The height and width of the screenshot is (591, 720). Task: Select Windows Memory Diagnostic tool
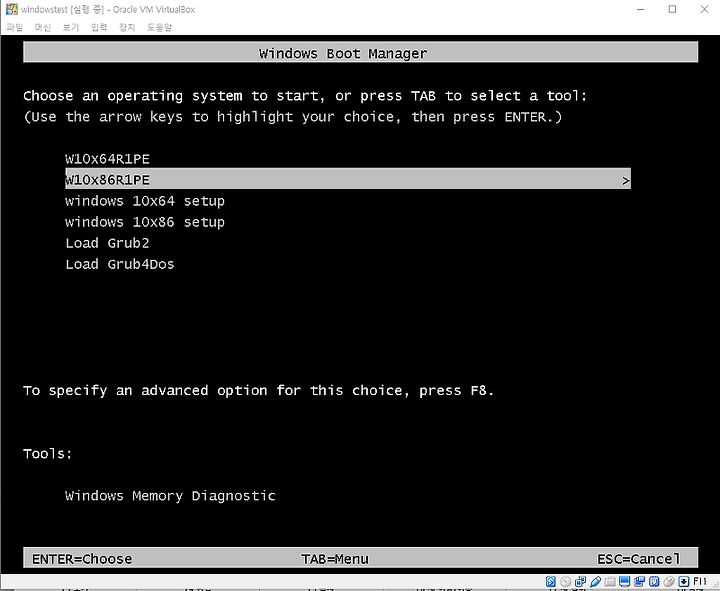coord(170,496)
